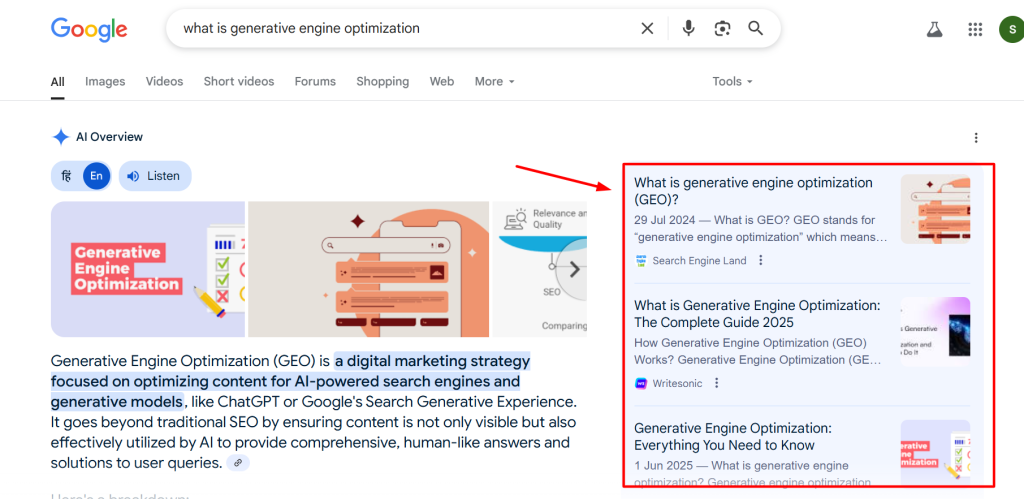Switch AI Overview language to English

tap(96, 176)
